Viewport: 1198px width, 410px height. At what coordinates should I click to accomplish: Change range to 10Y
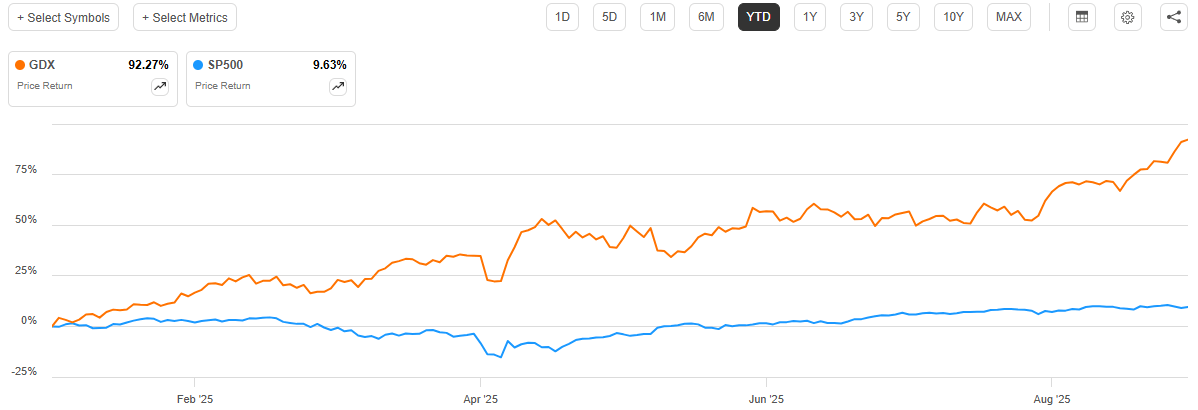pos(954,17)
